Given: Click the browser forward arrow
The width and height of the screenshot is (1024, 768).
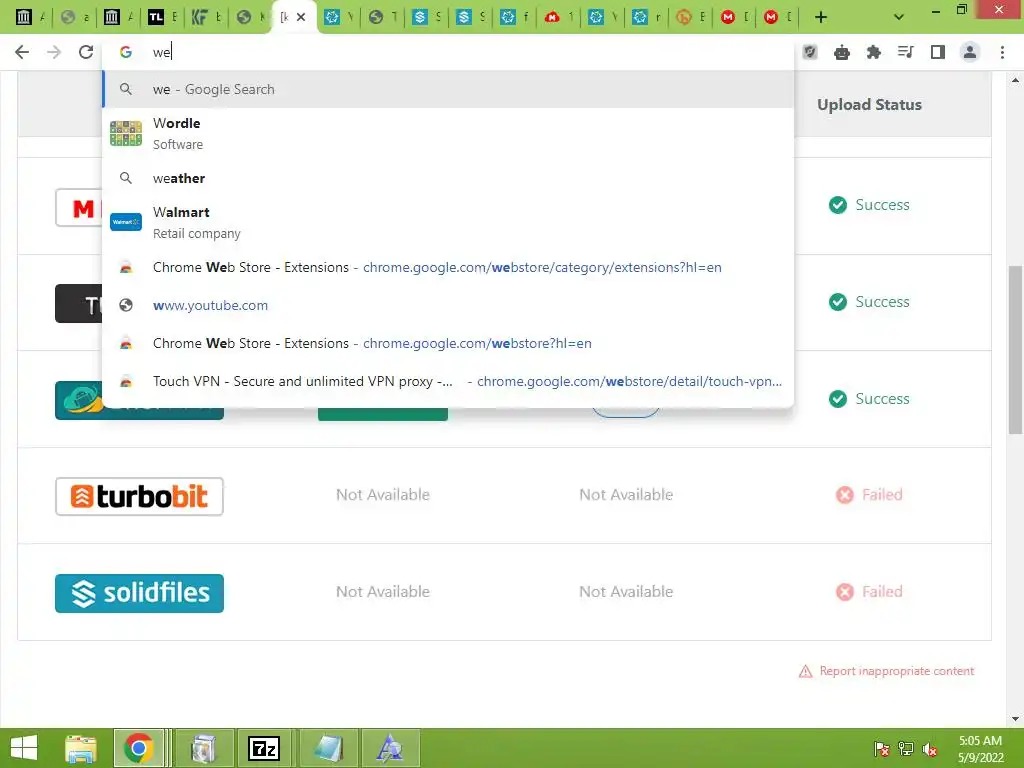Looking at the screenshot, I should [54, 52].
